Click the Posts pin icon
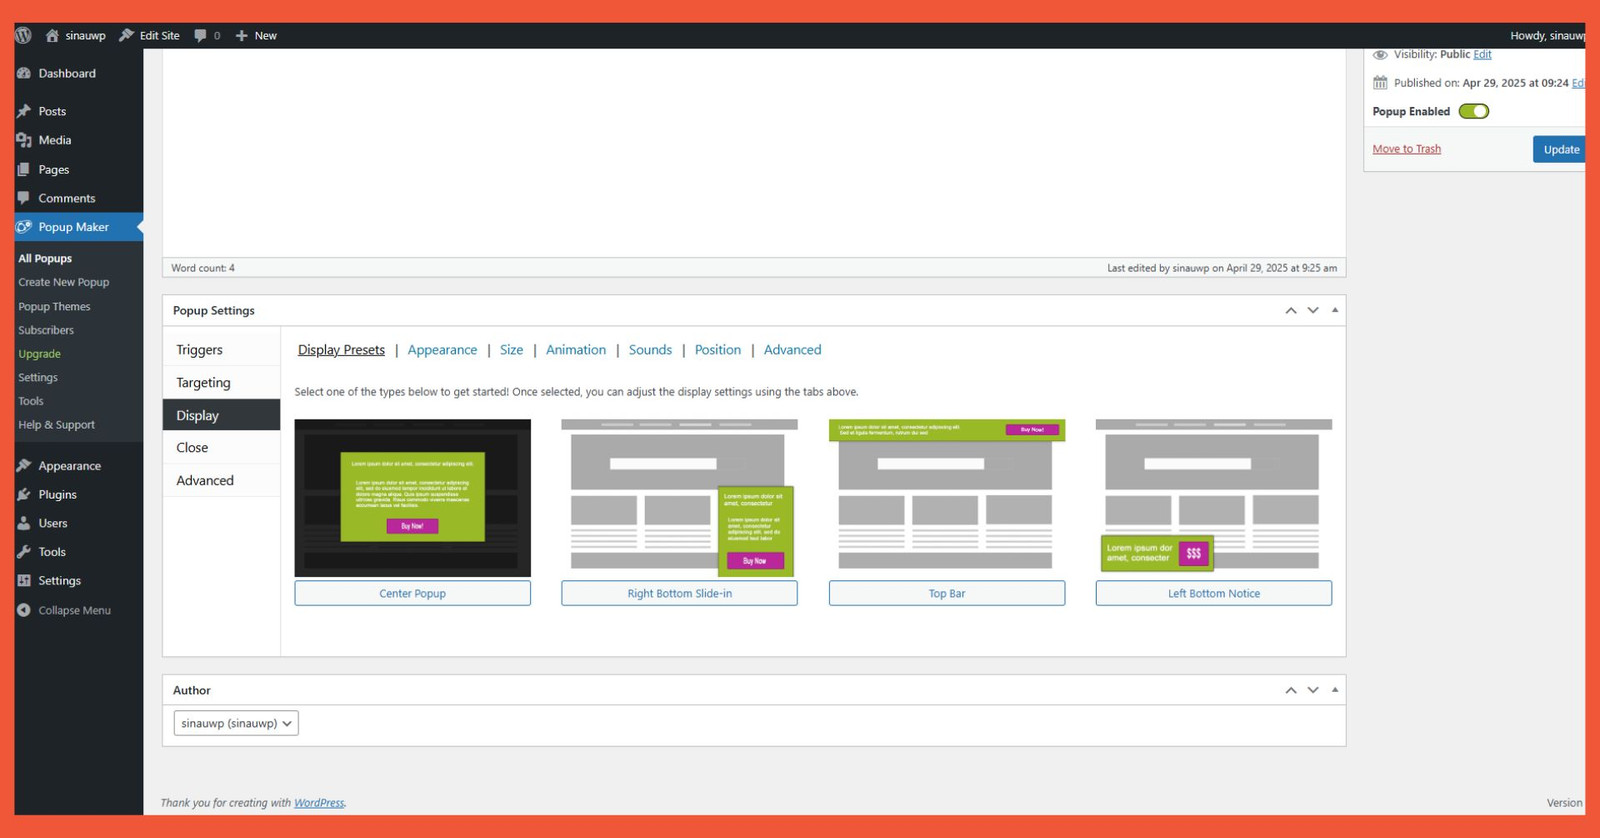This screenshot has width=1600, height=838. point(24,111)
